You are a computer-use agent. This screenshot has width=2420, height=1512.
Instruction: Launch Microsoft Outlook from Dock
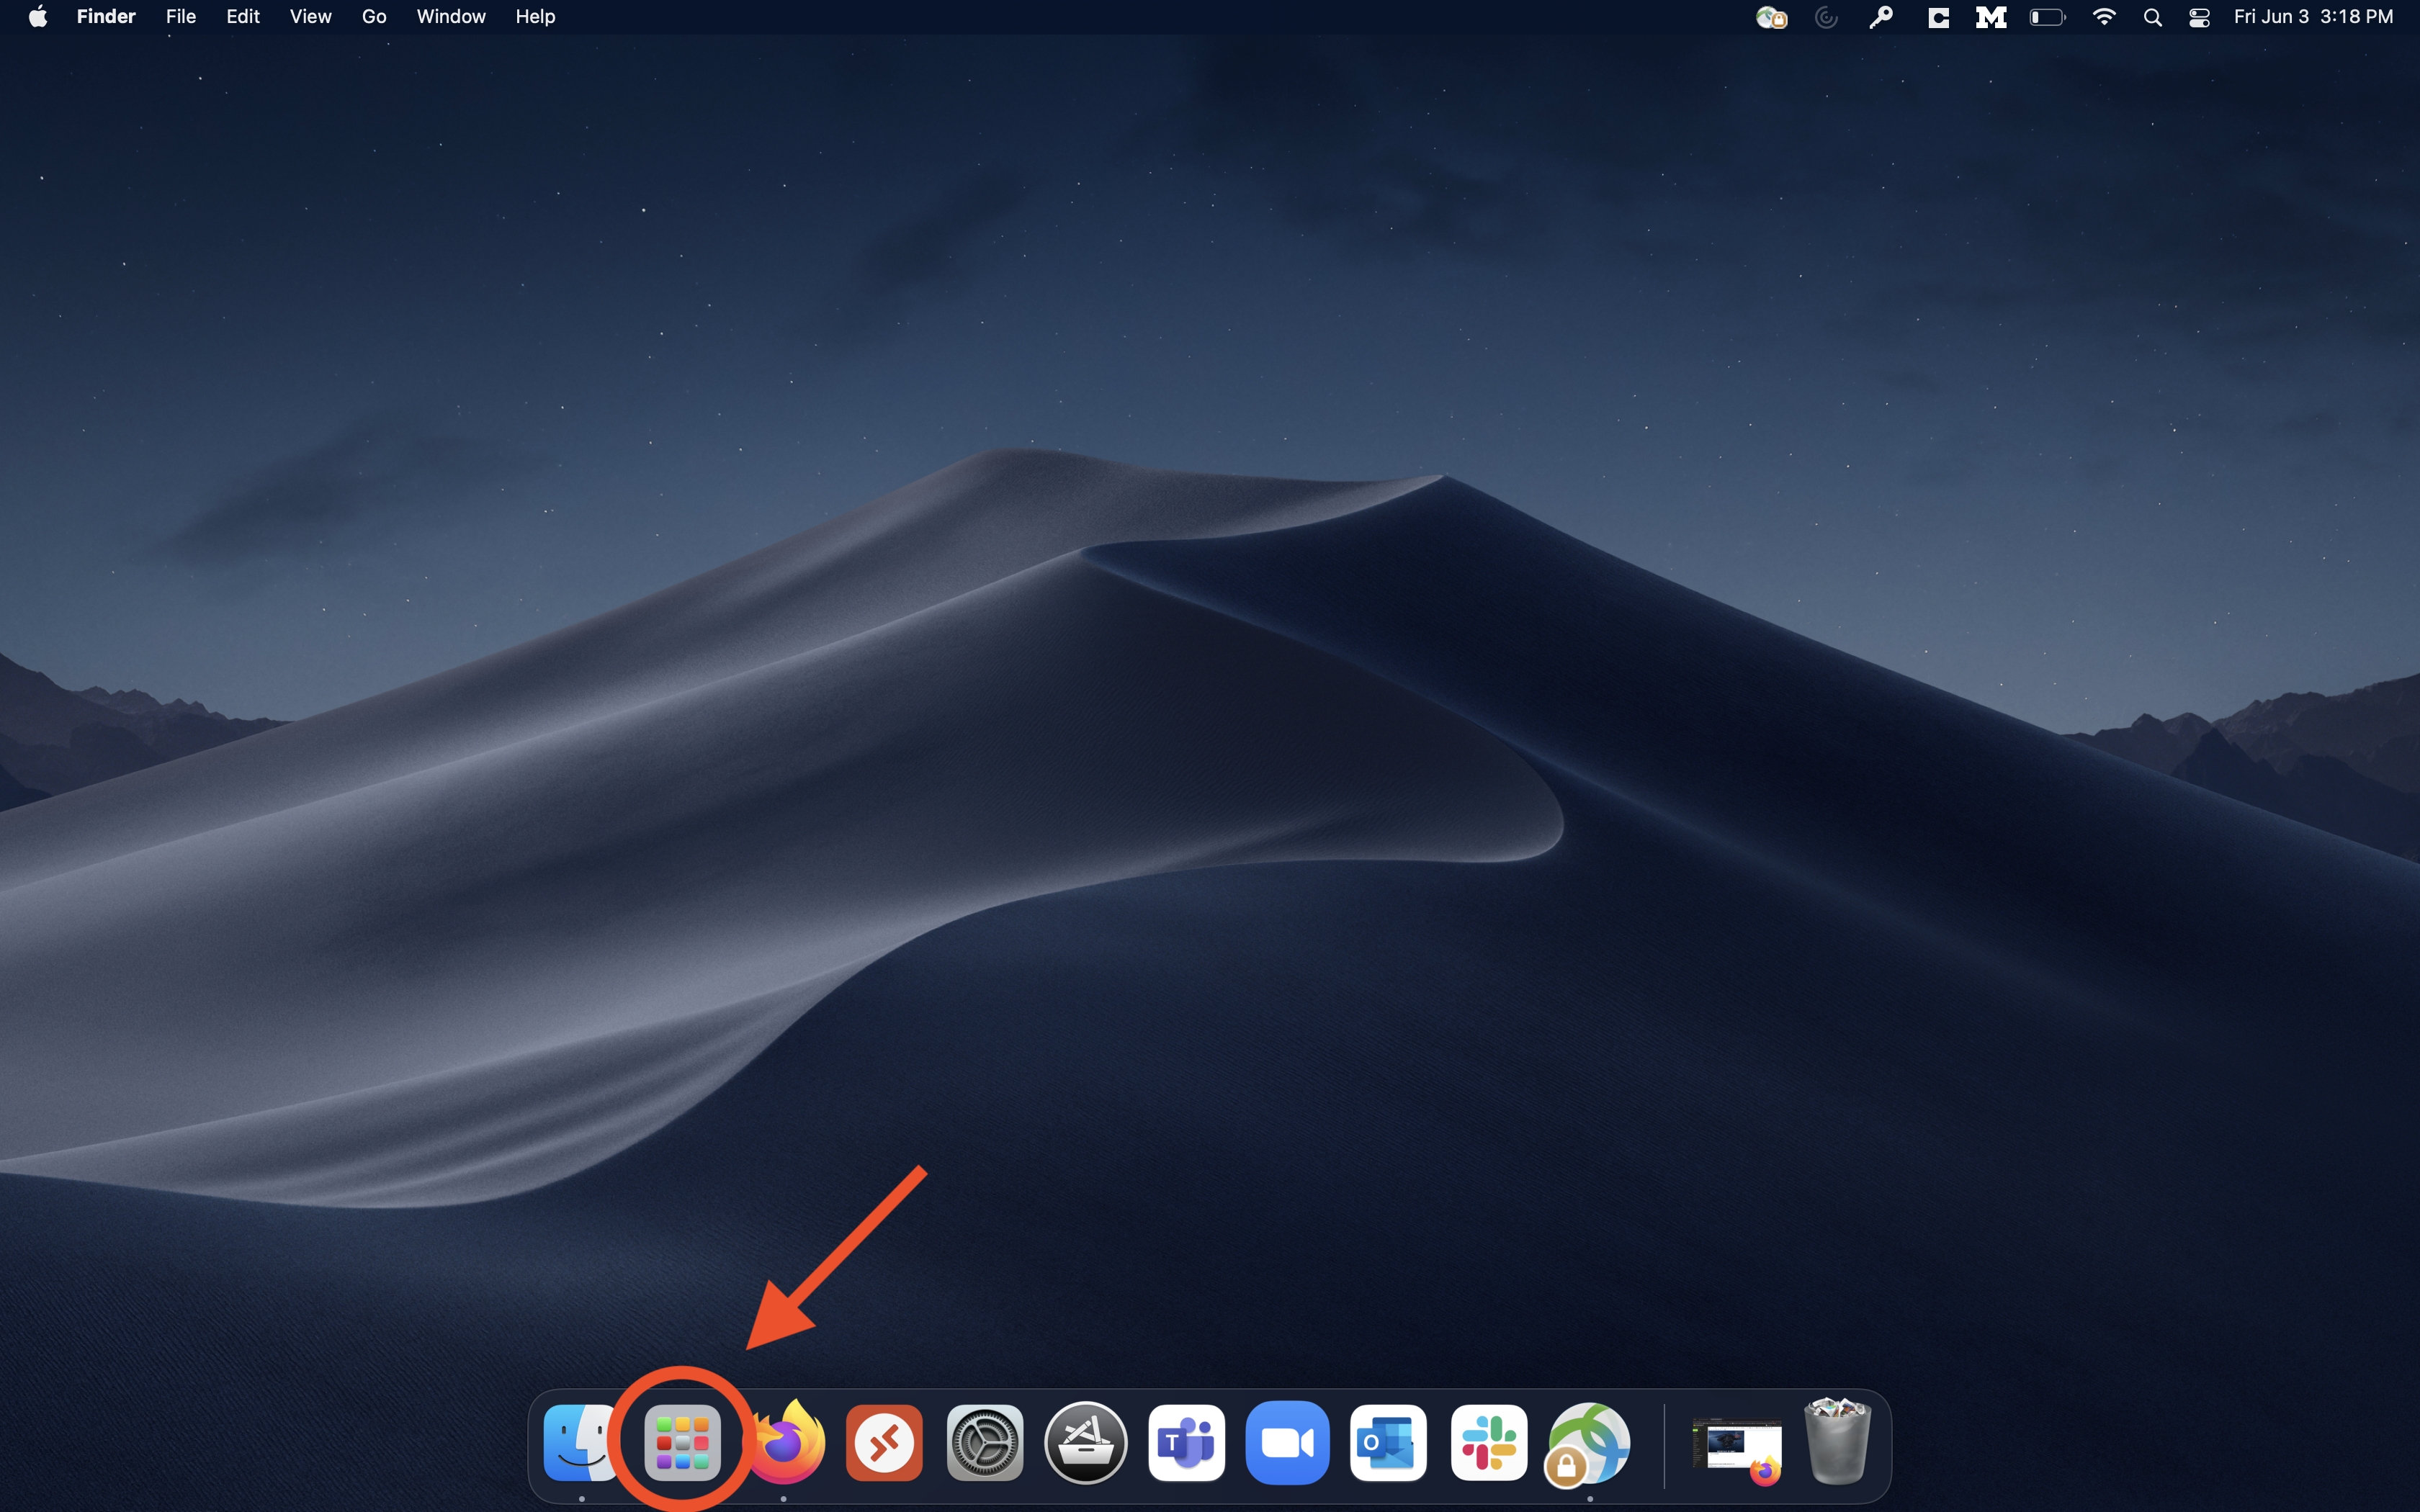tap(1388, 1443)
